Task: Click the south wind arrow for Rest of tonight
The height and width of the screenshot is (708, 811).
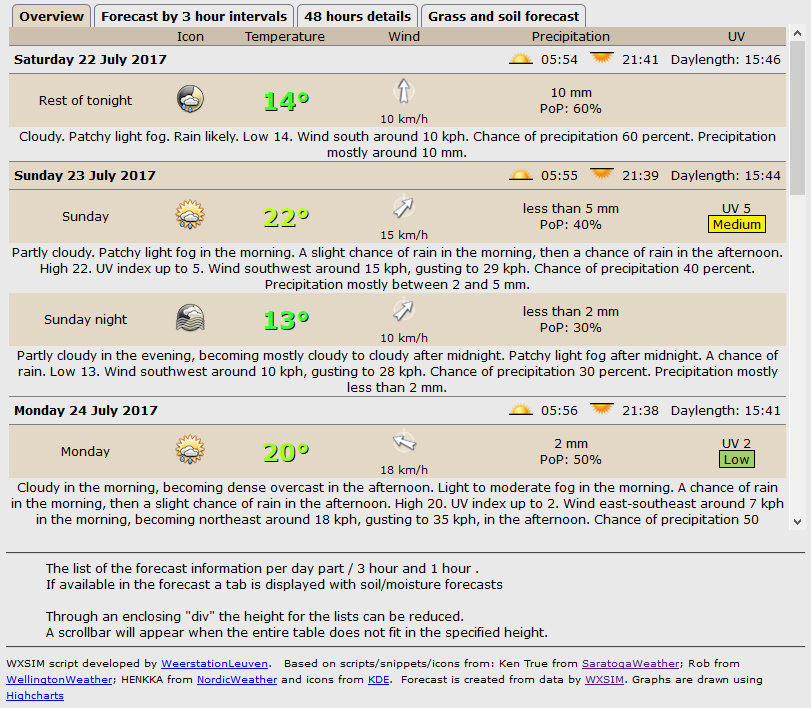Action: tap(403, 91)
